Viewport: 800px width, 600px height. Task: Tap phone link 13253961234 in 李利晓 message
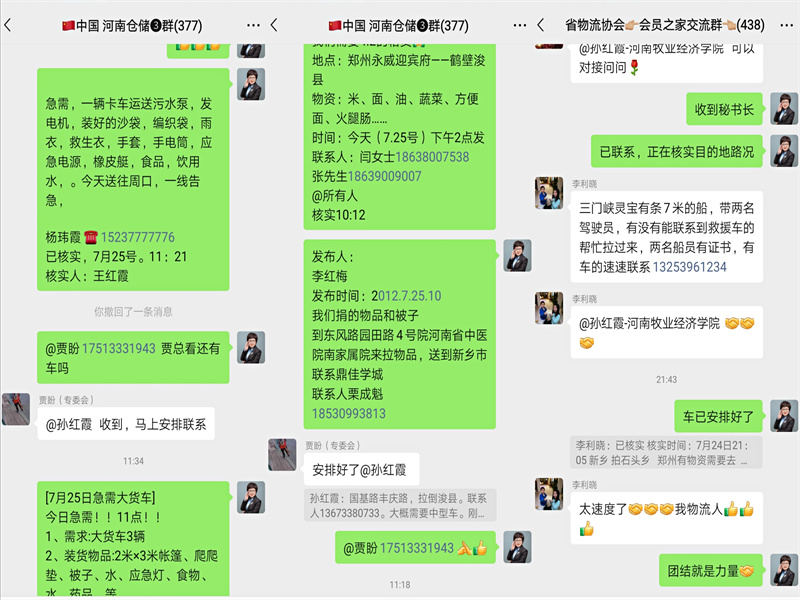coord(689,267)
